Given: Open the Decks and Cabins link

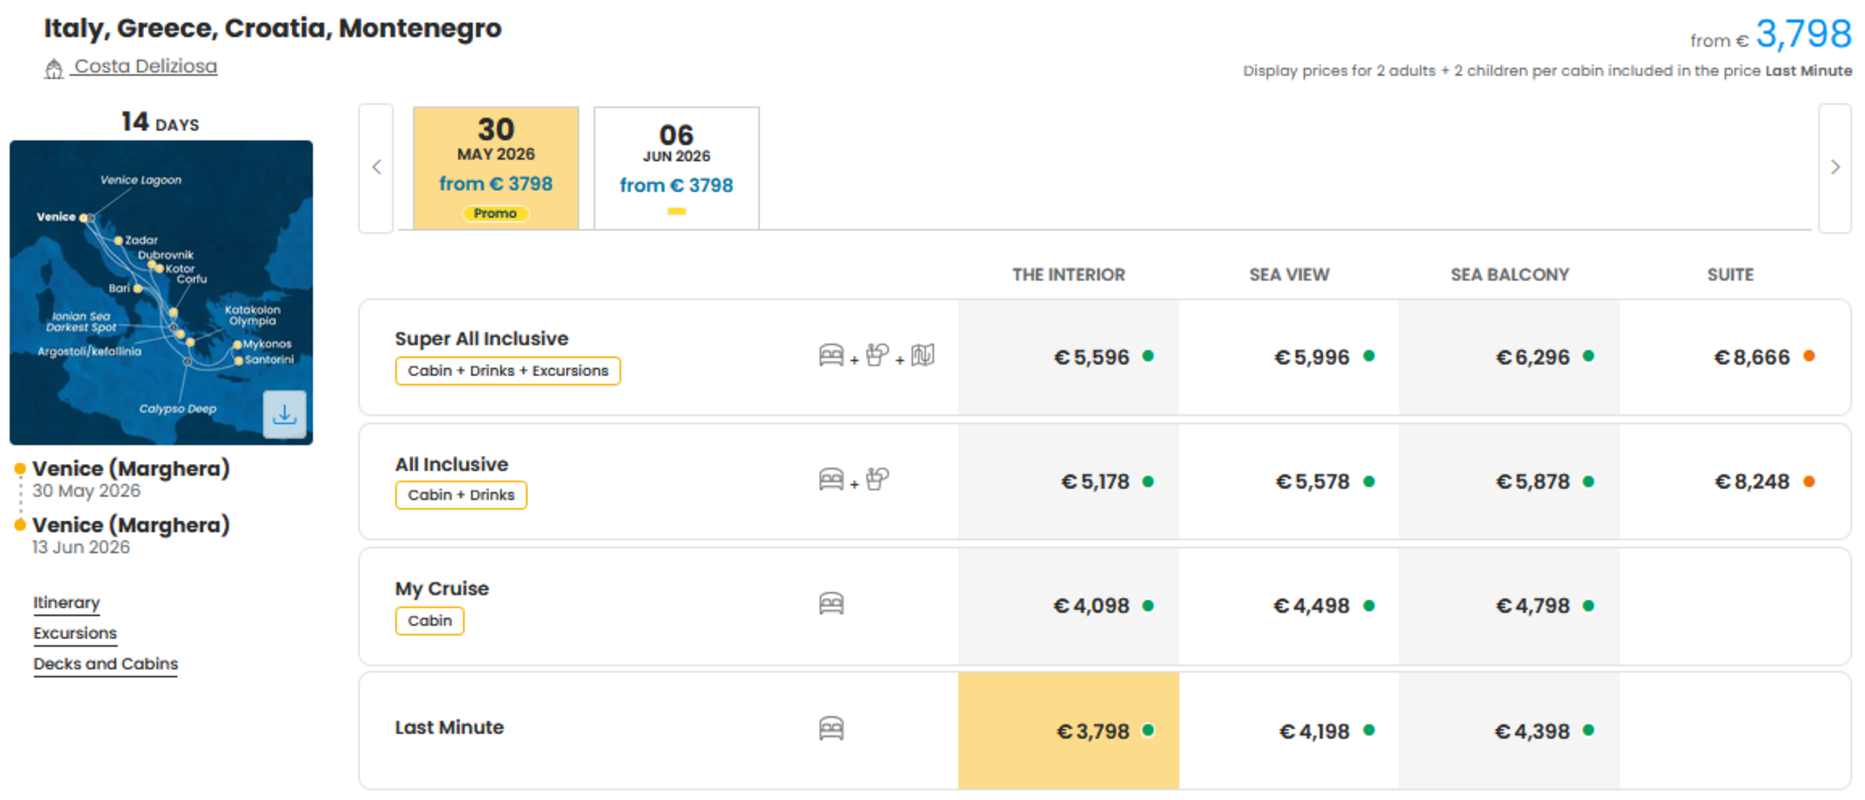Looking at the screenshot, I should coord(105,664).
